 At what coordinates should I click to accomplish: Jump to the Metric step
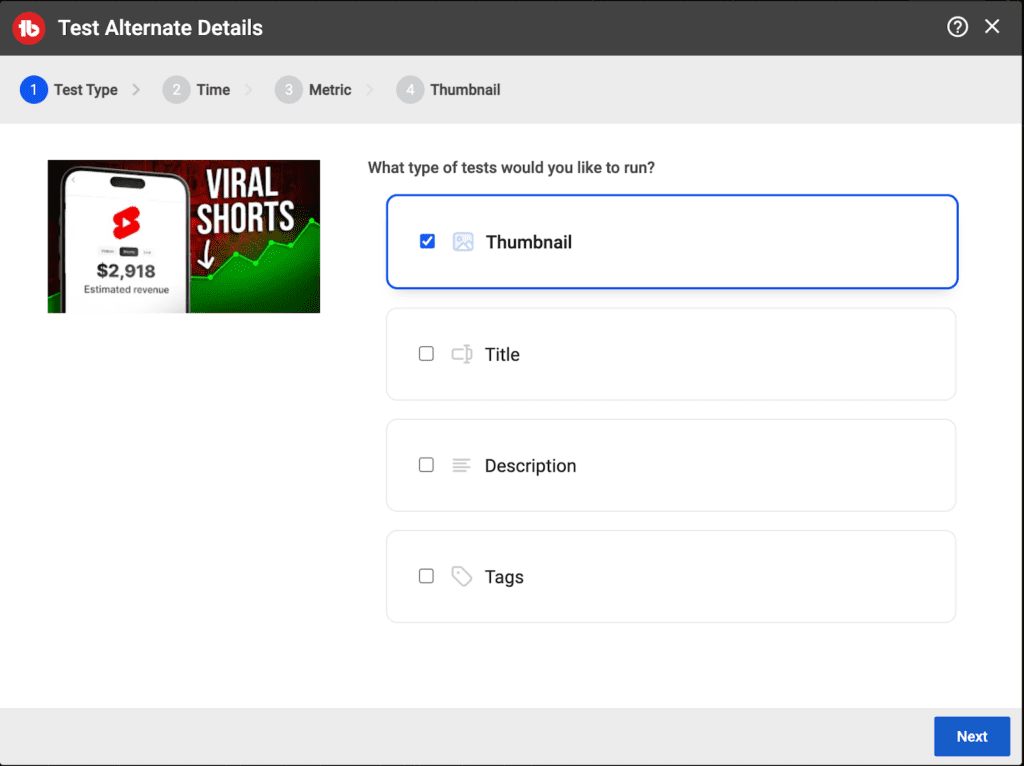[330, 90]
